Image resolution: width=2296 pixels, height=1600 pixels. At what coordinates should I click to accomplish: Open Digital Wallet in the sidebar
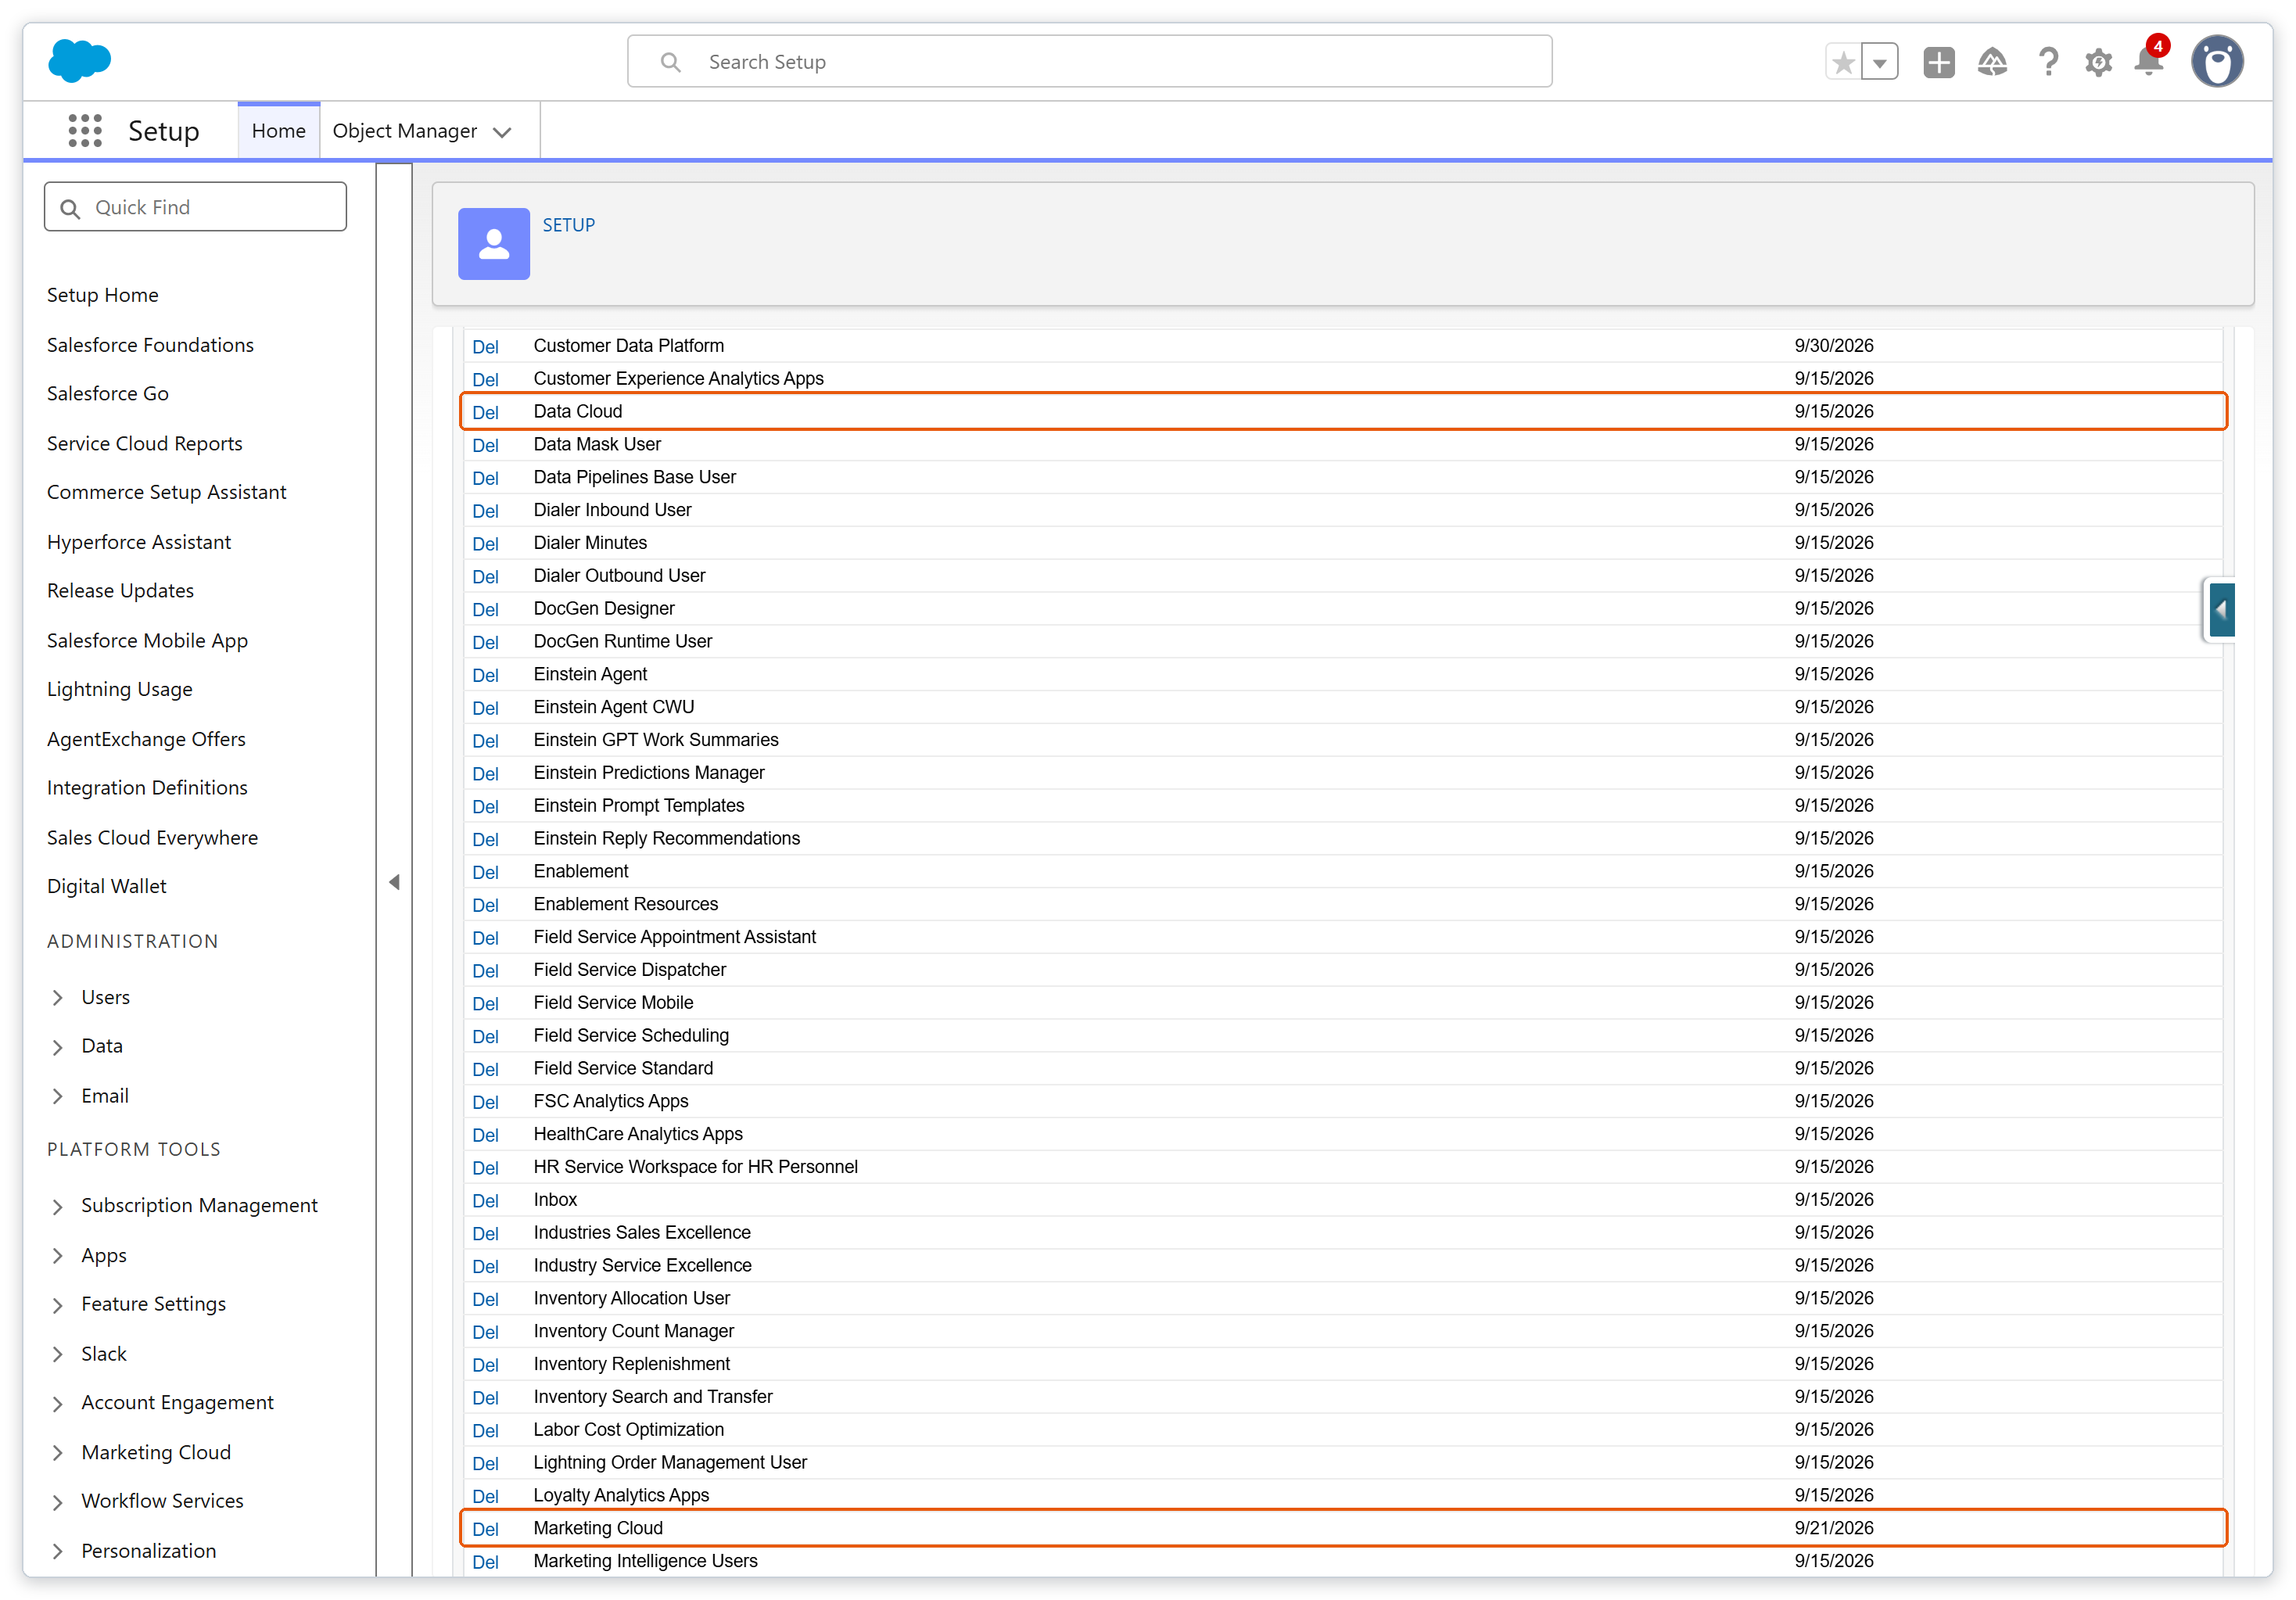(106, 886)
